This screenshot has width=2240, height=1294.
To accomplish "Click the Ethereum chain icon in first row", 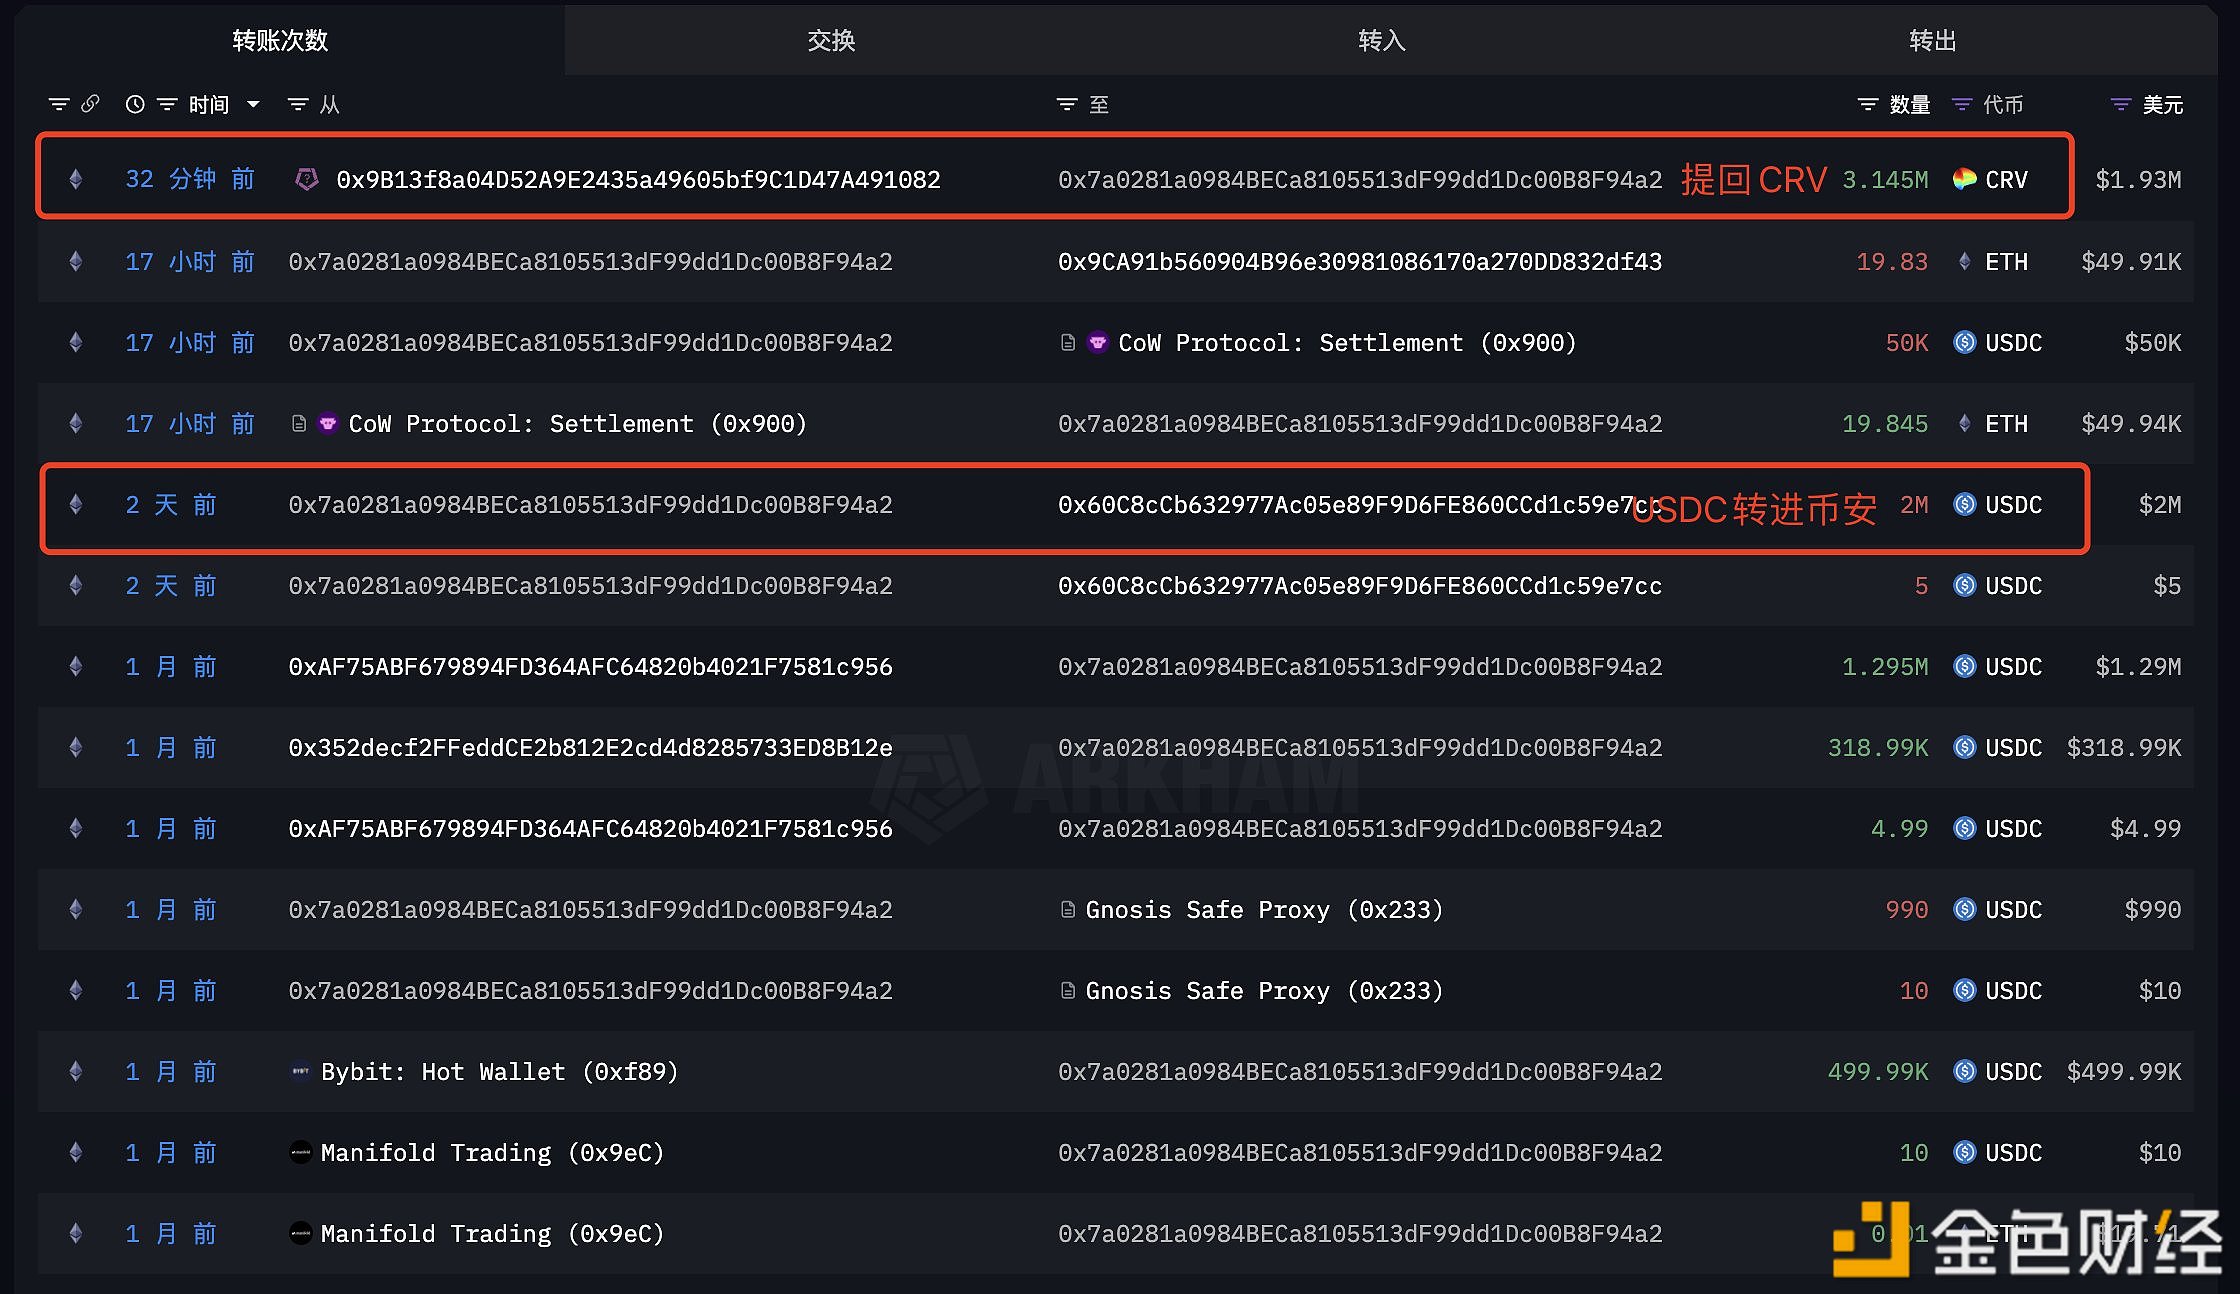I will click(75, 179).
